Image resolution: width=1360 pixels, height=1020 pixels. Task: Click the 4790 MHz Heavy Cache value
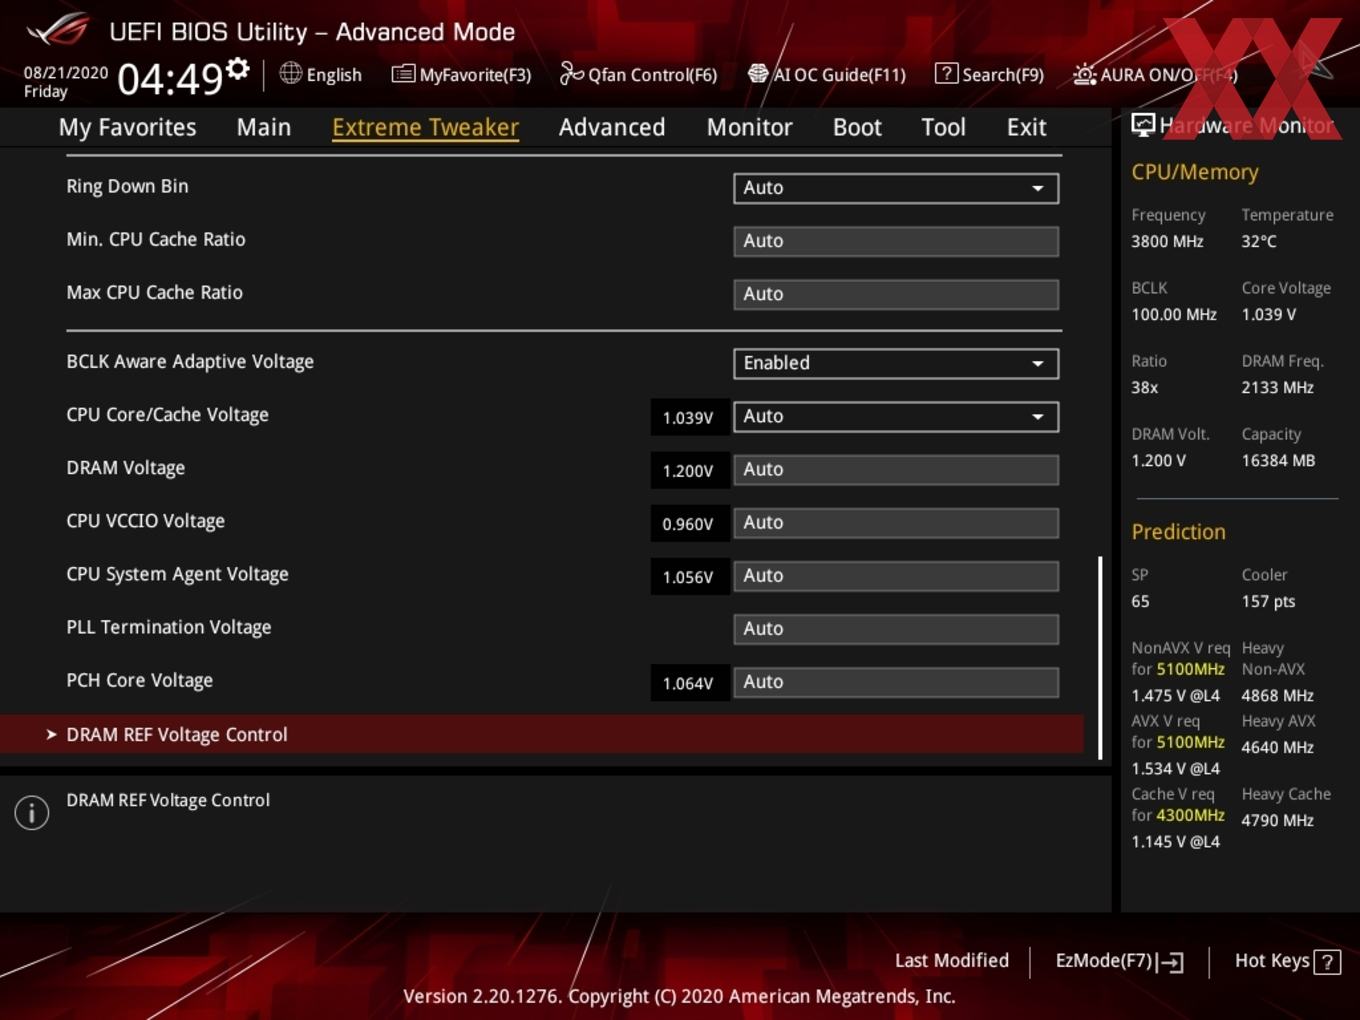pyautogui.click(x=1277, y=820)
